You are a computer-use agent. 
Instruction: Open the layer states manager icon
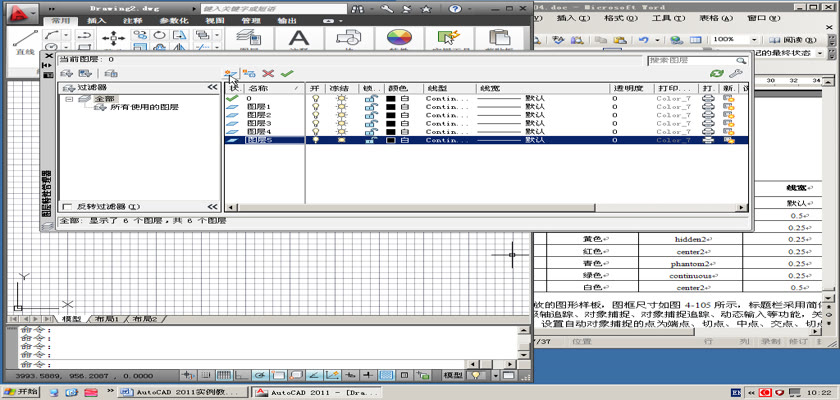click(111, 73)
